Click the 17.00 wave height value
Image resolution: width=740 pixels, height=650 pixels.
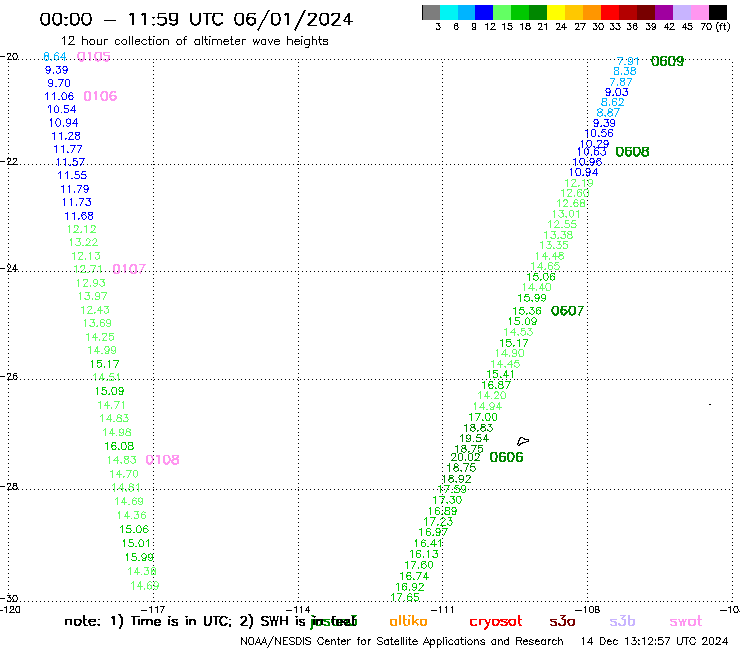483,417
